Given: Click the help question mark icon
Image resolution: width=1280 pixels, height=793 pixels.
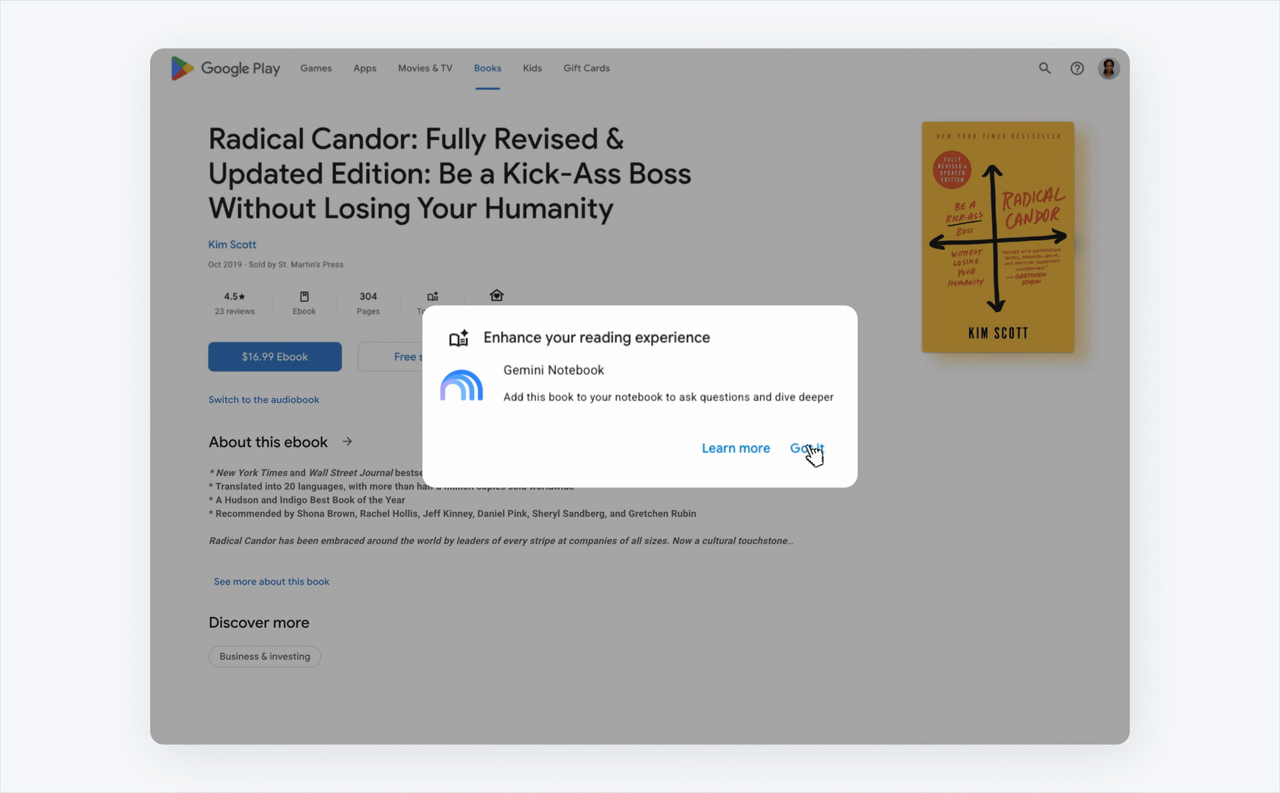Looking at the screenshot, I should [x=1077, y=68].
